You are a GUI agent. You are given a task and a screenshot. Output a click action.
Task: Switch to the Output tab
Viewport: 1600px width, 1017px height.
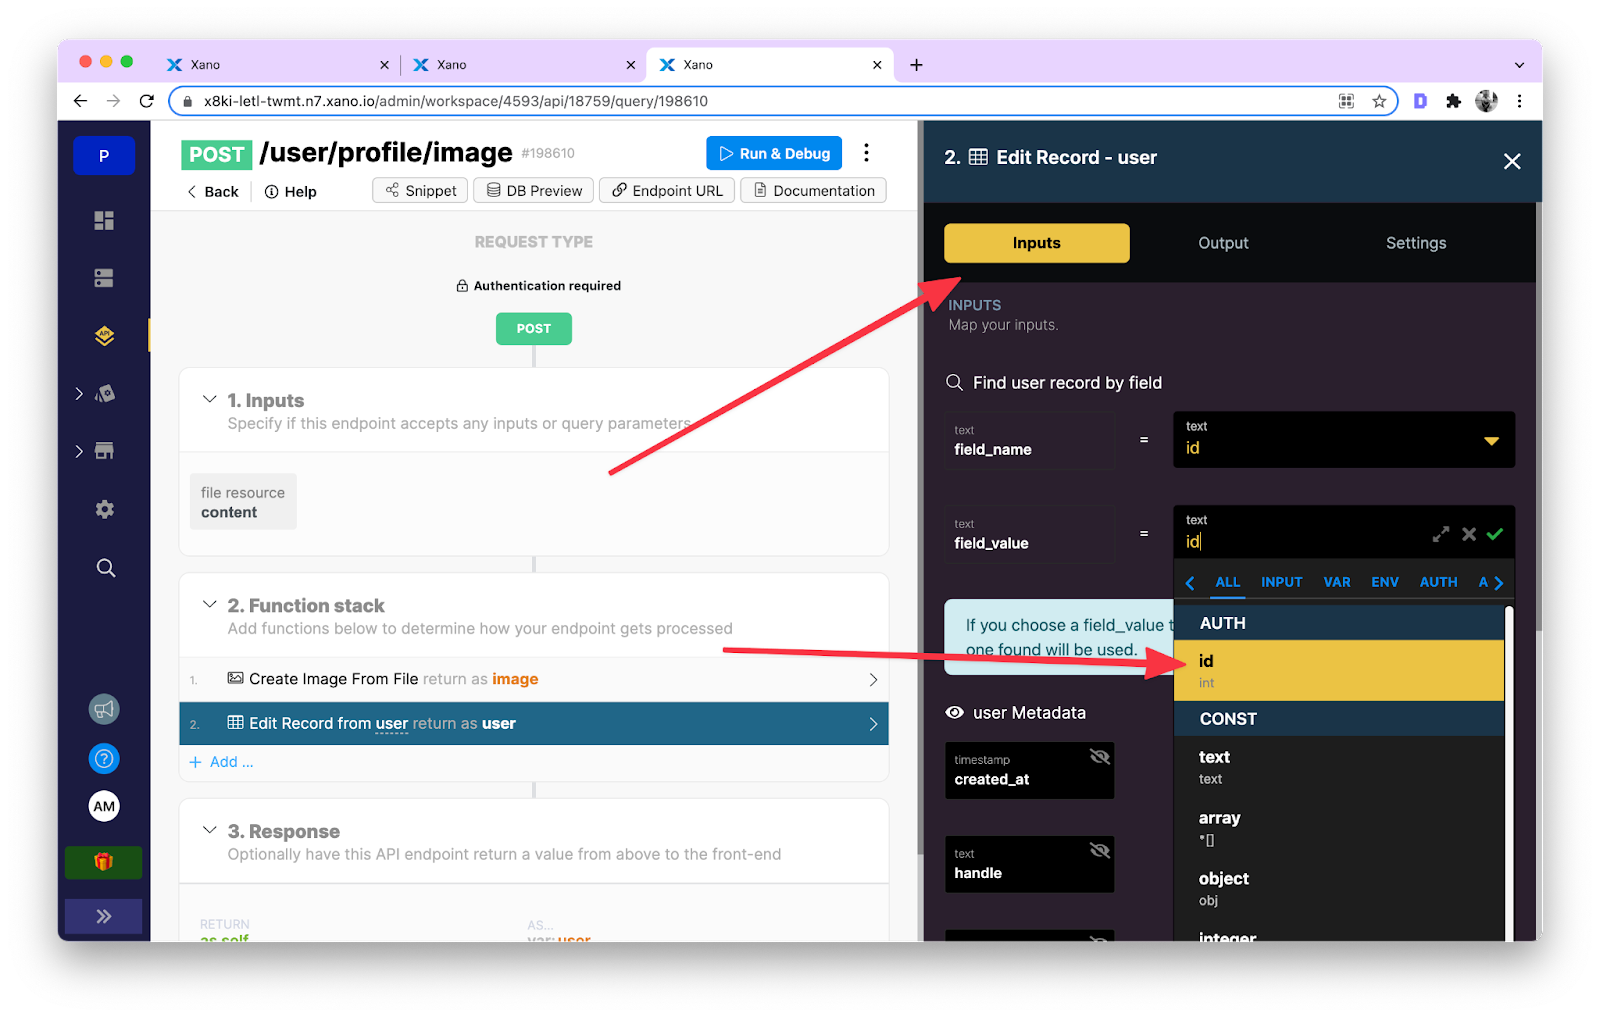coord(1222,242)
